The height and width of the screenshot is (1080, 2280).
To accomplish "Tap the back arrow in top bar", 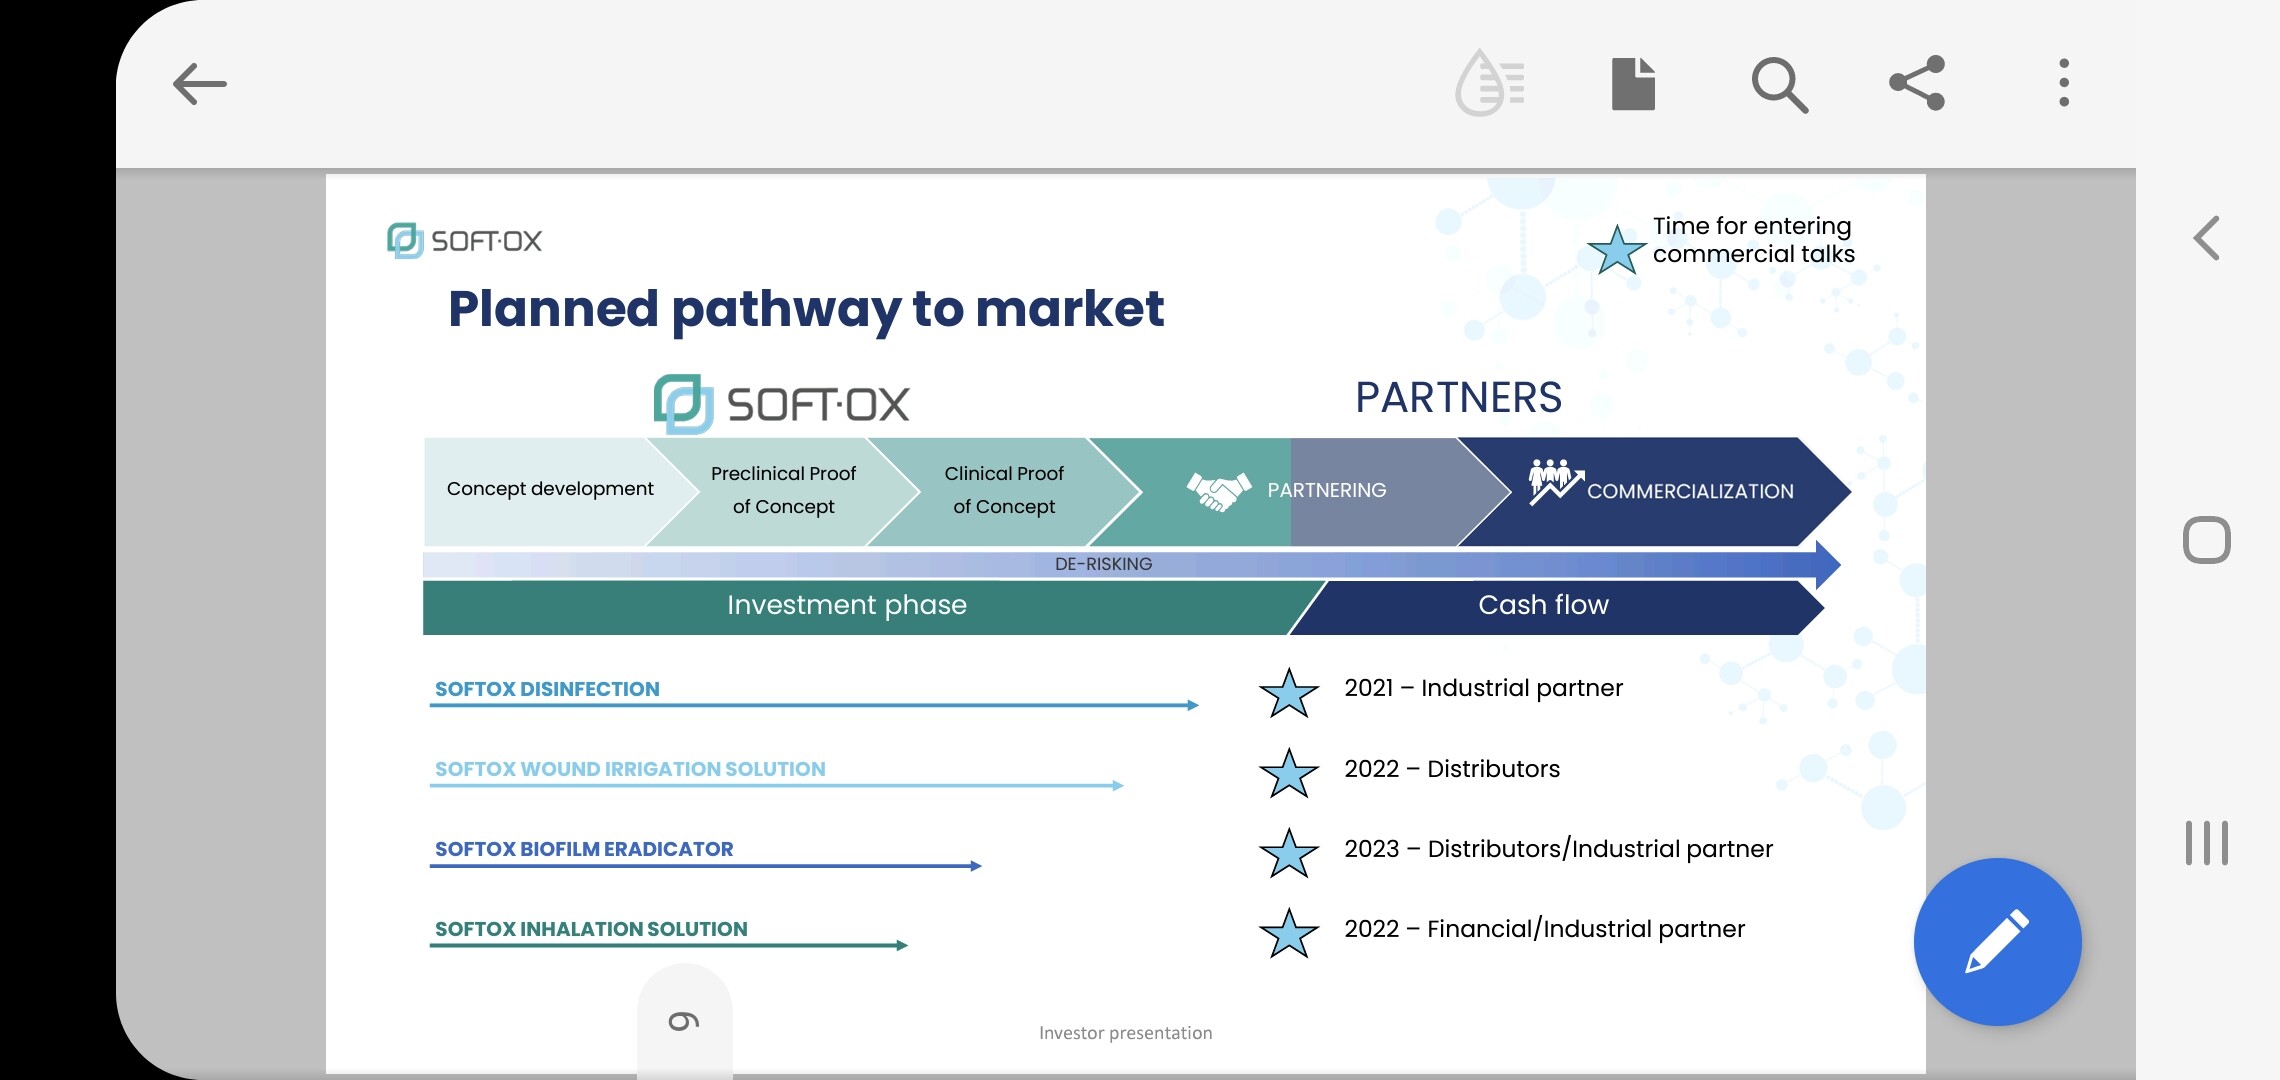I will (x=200, y=84).
